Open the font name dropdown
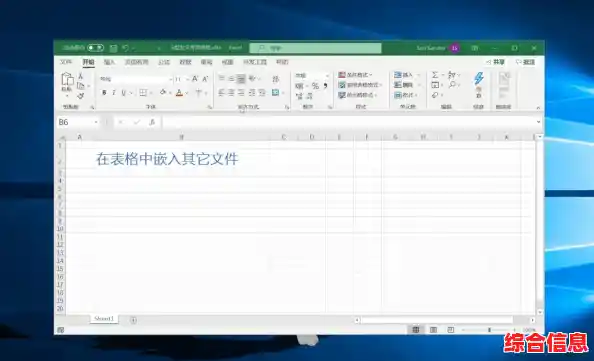Screen dimensions: 594x361 (x=171, y=79)
